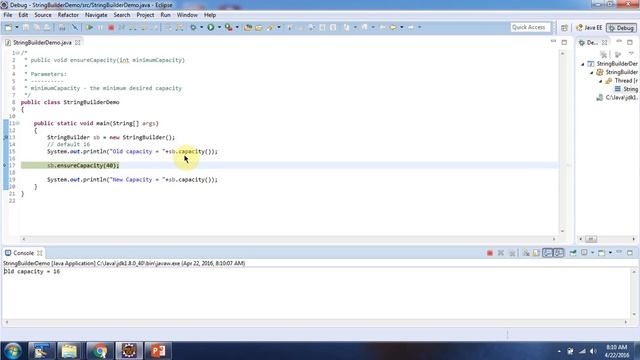This screenshot has width=640, height=360.
Task: Click the Run External Tools icon
Action: (x=229, y=27)
